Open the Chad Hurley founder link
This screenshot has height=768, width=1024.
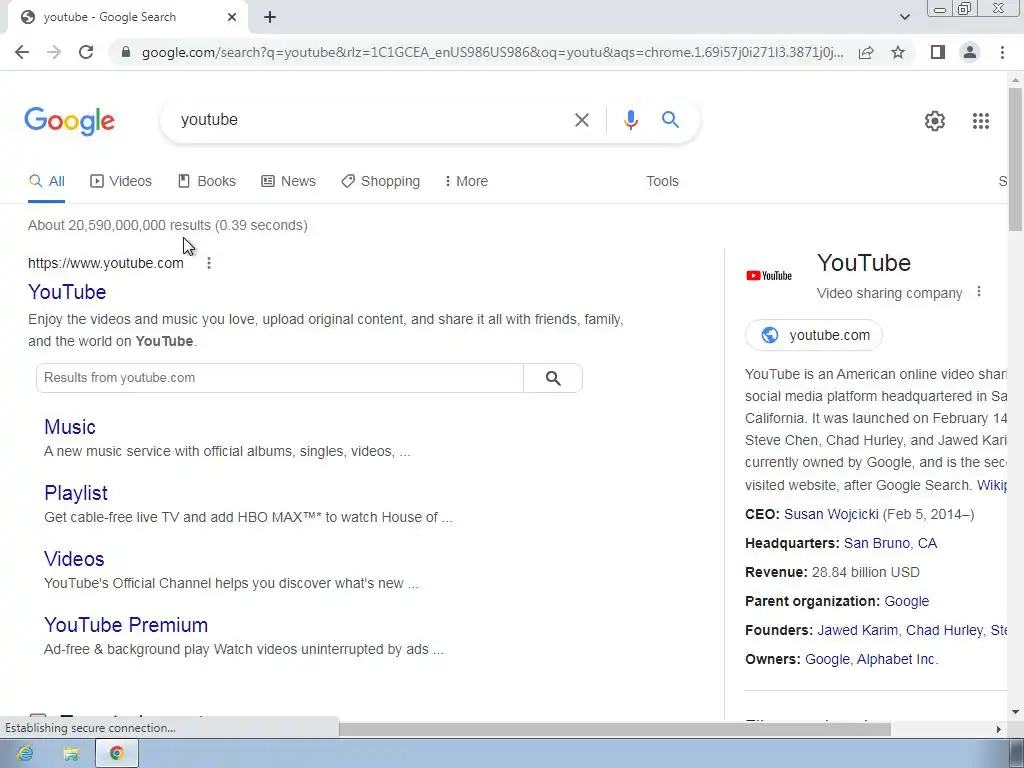coord(944,630)
